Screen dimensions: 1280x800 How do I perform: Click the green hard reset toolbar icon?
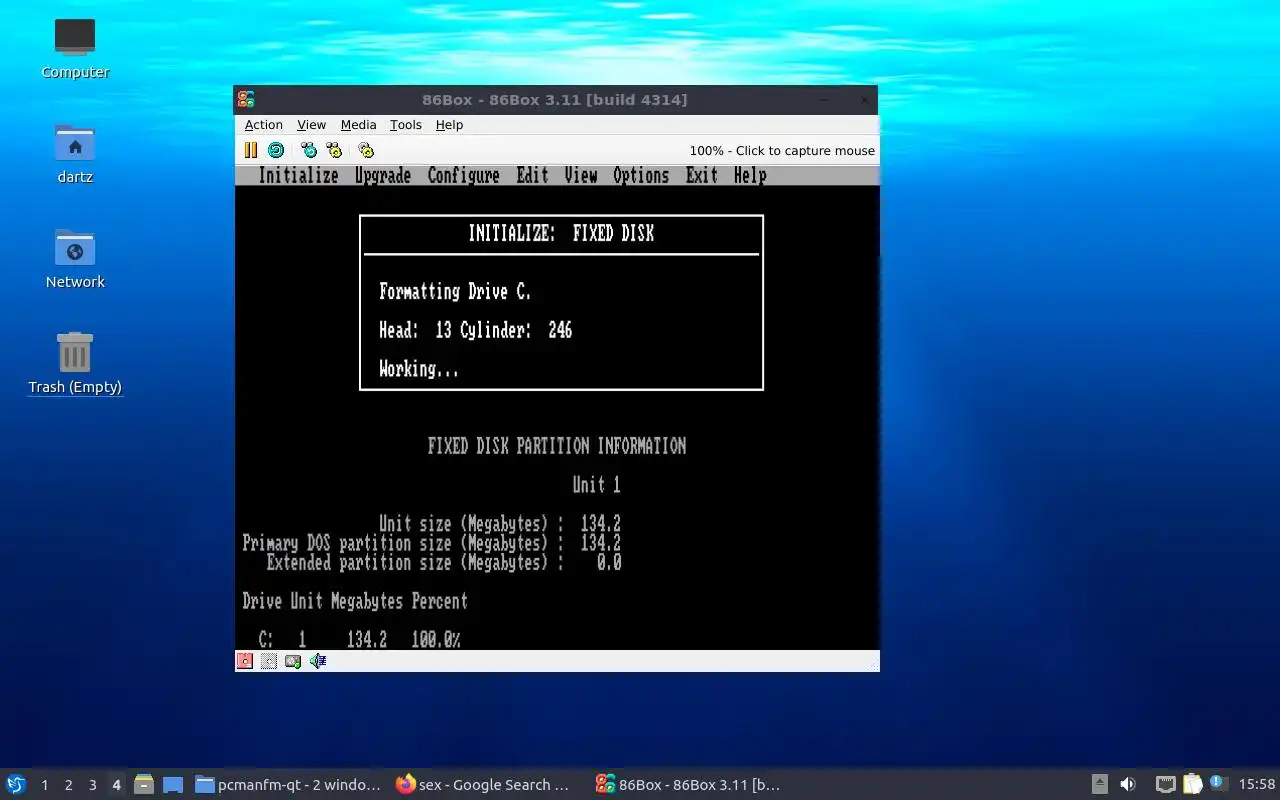[x=276, y=150]
